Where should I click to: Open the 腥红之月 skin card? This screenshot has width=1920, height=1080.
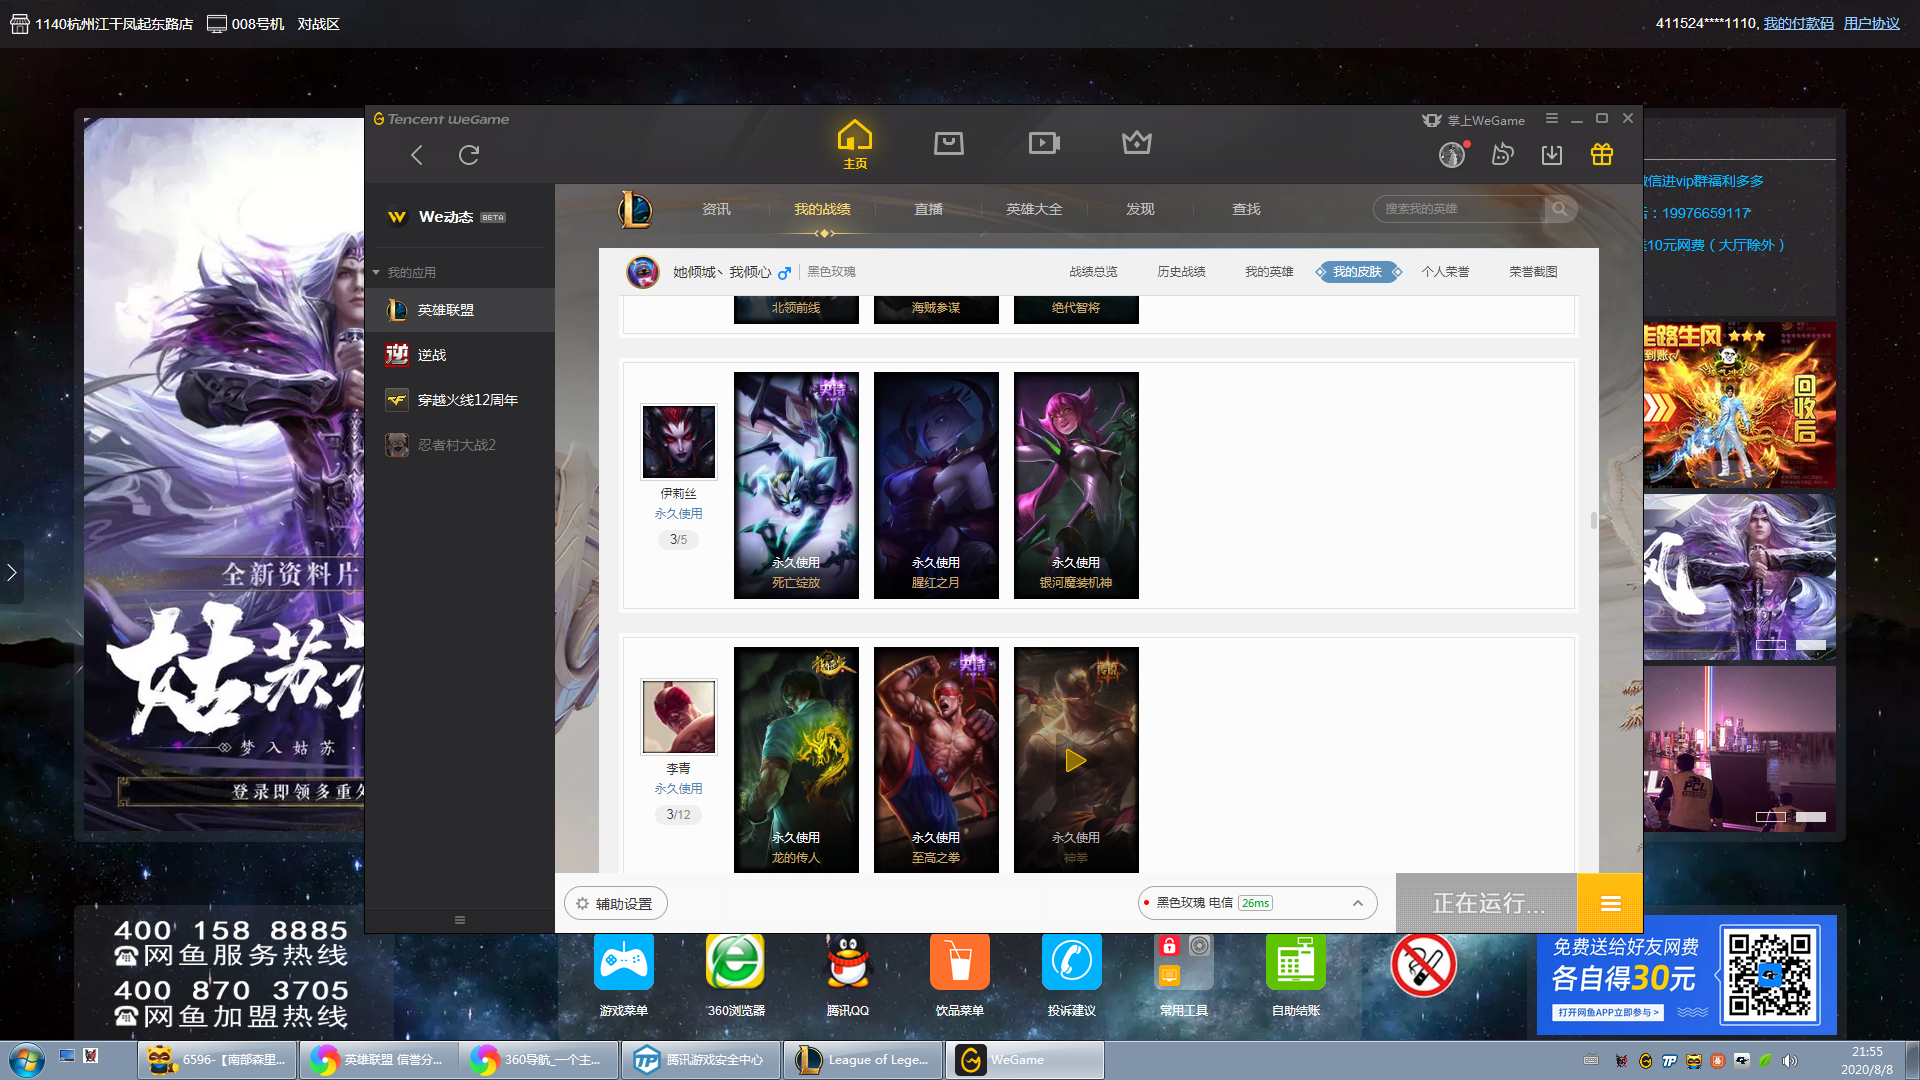pos(936,485)
